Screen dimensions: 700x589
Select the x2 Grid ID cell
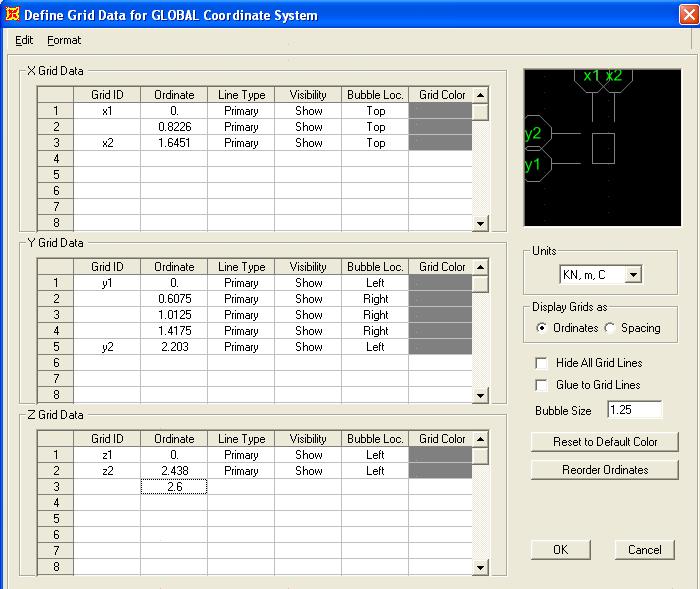pyautogui.click(x=107, y=143)
